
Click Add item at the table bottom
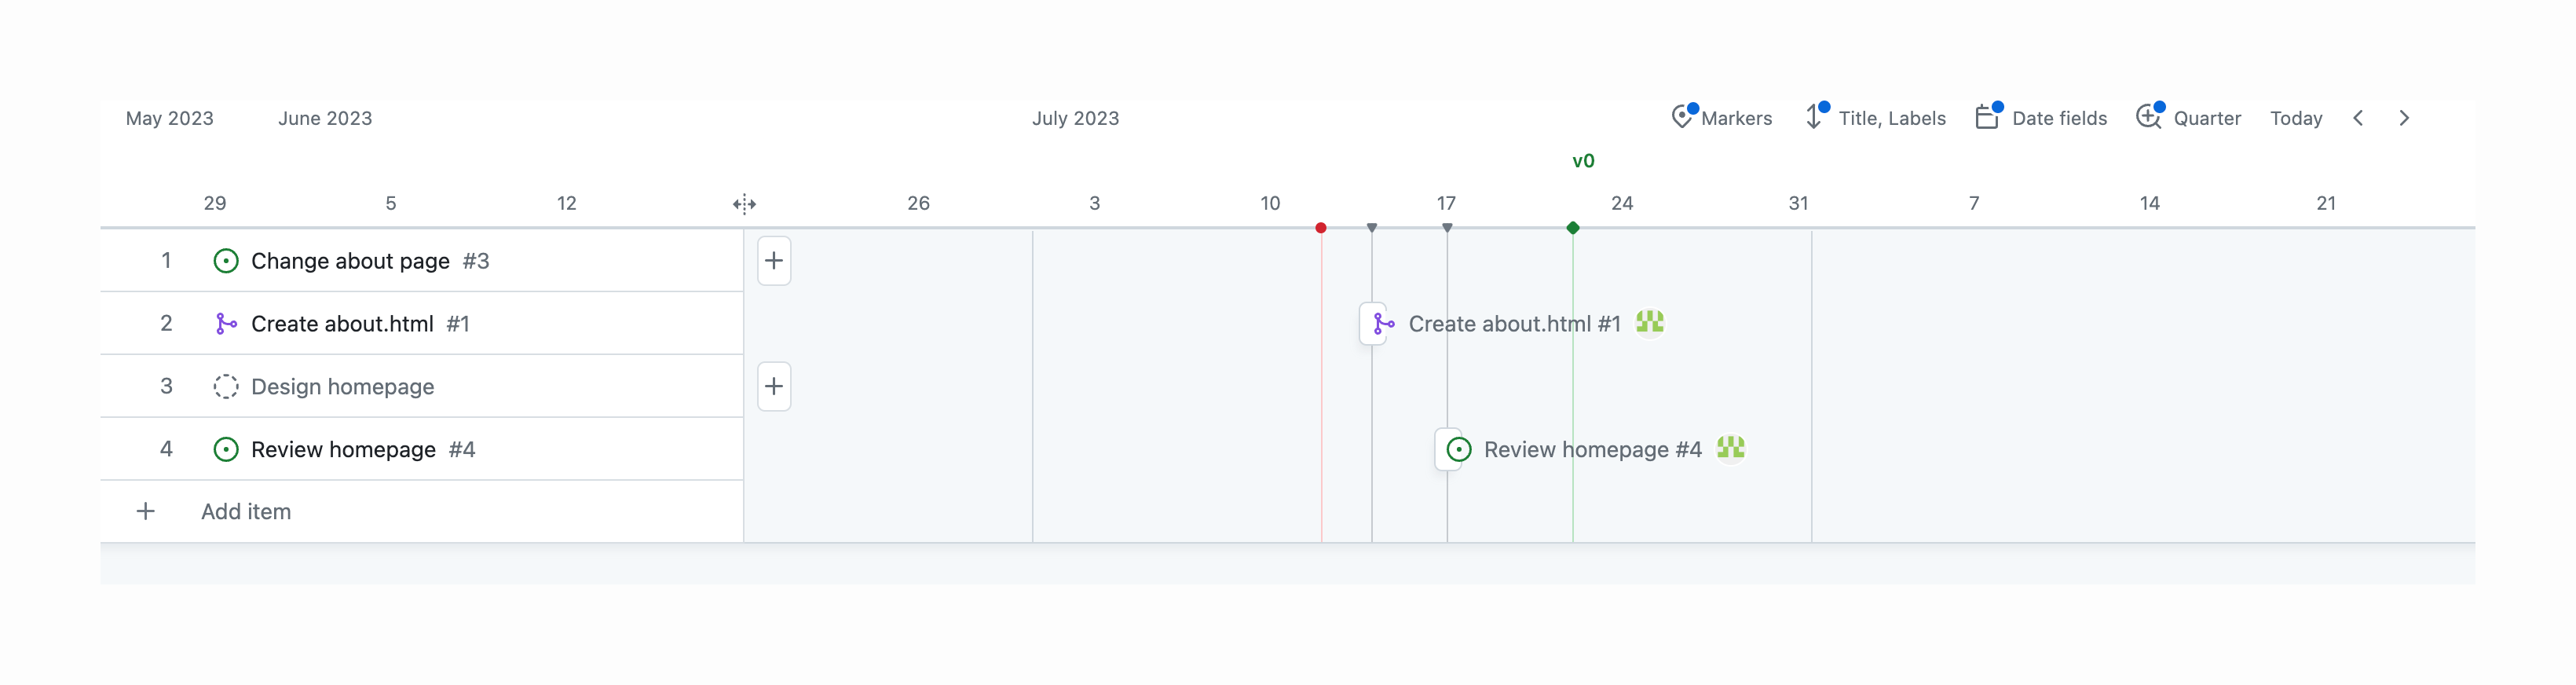[x=246, y=512]
